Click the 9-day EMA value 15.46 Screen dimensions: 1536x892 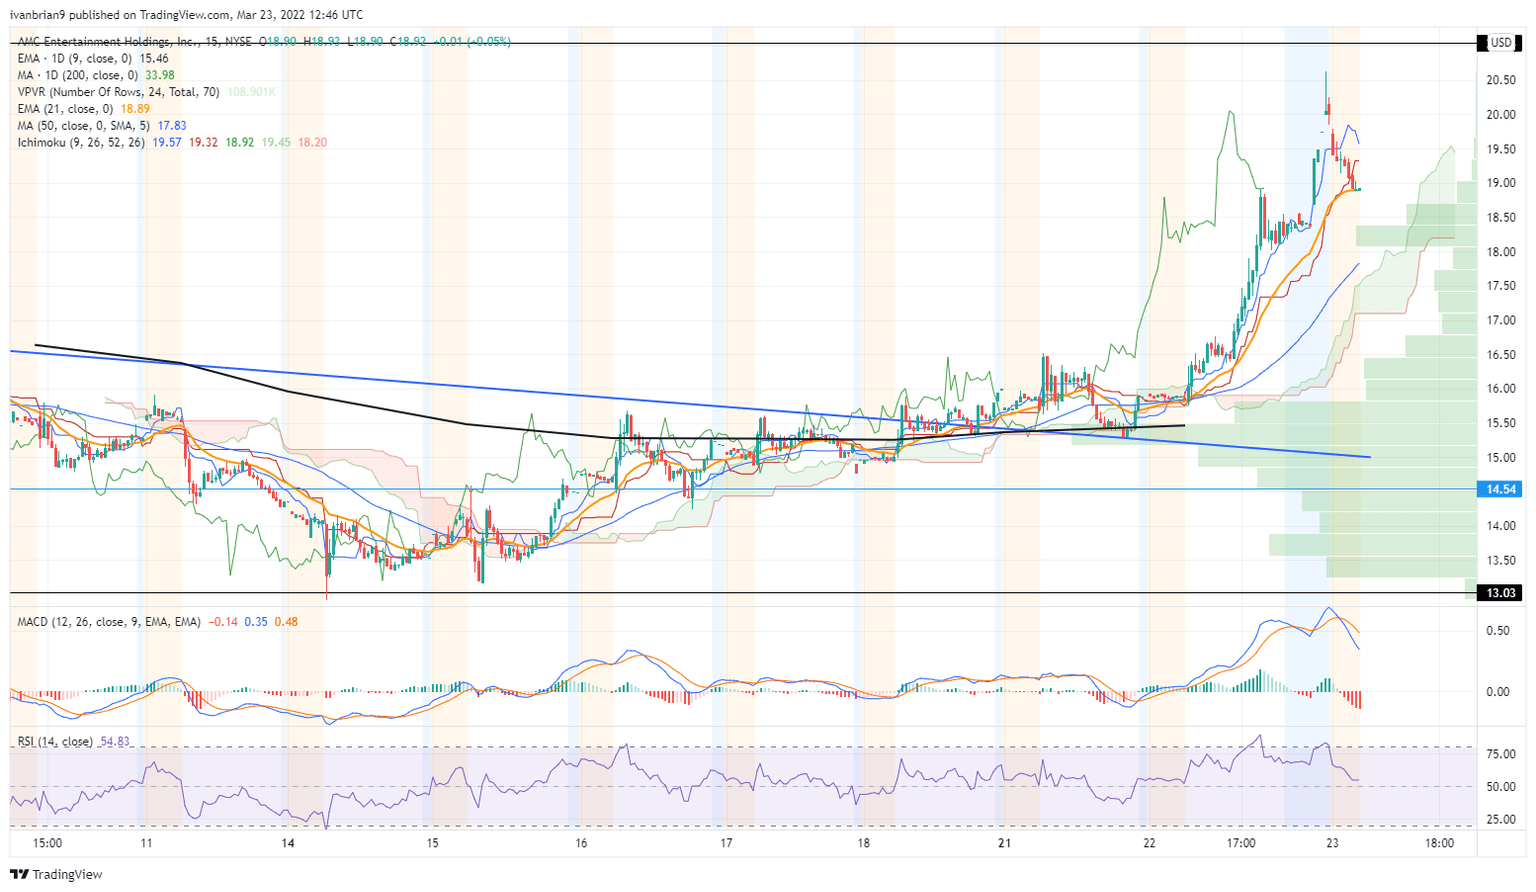tap(153, 59)
